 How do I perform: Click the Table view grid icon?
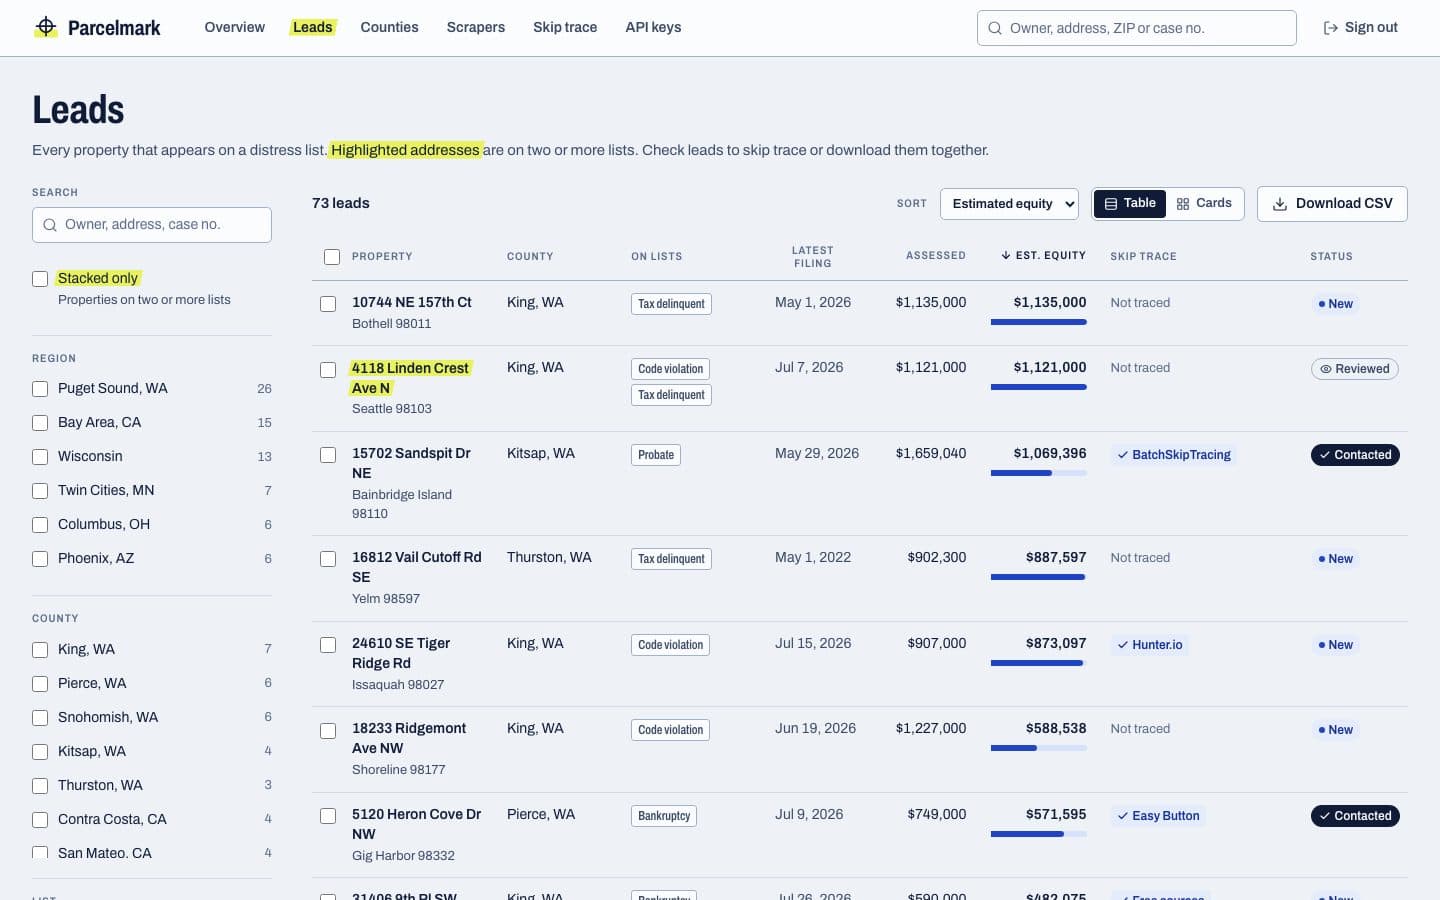tap(1110, 204)
